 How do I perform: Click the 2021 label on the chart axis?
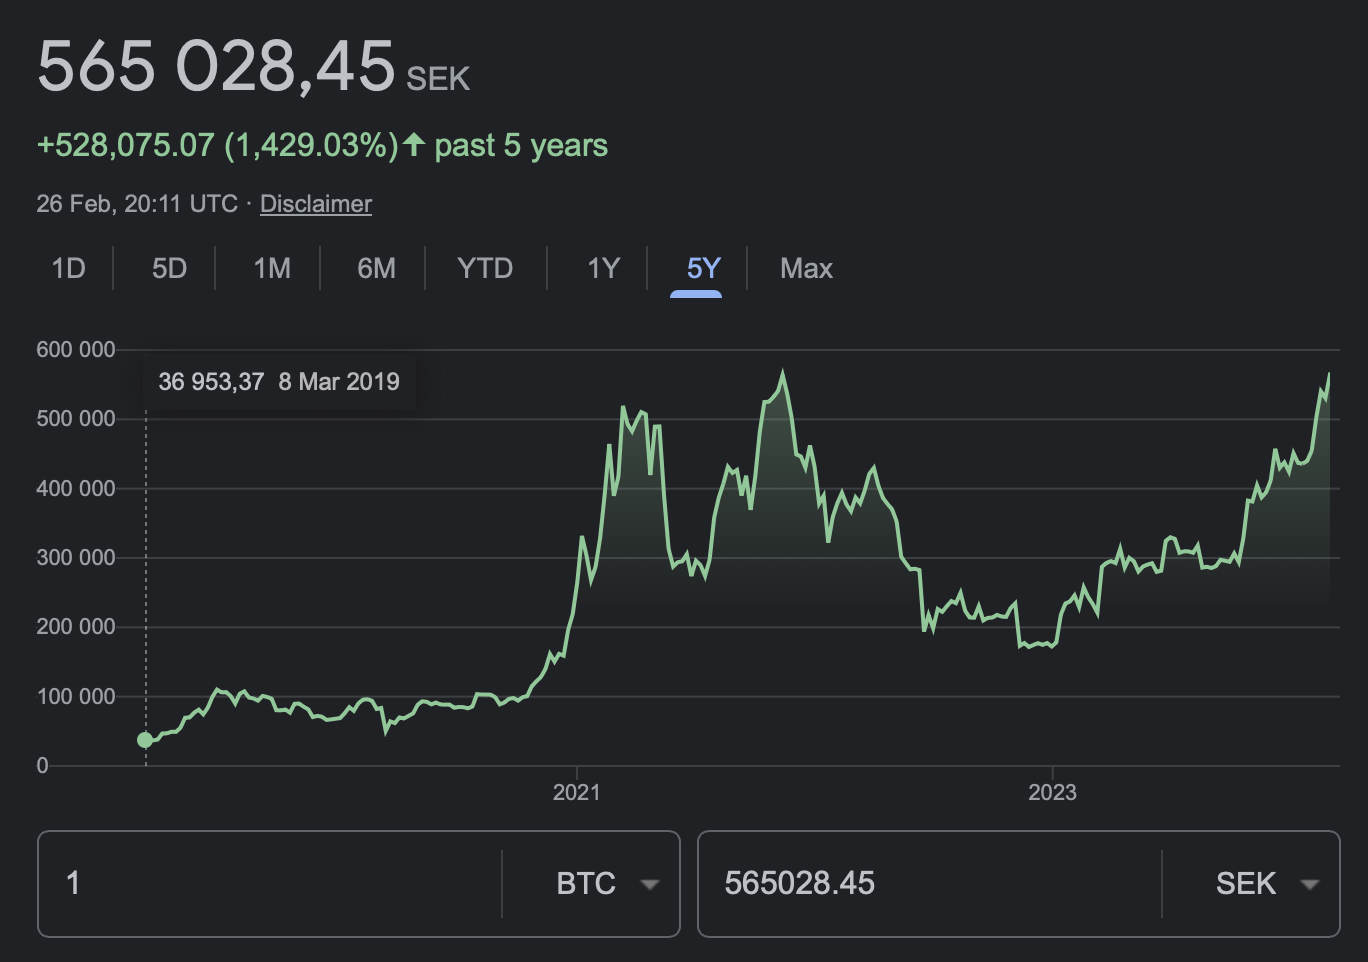pos(578,793)
